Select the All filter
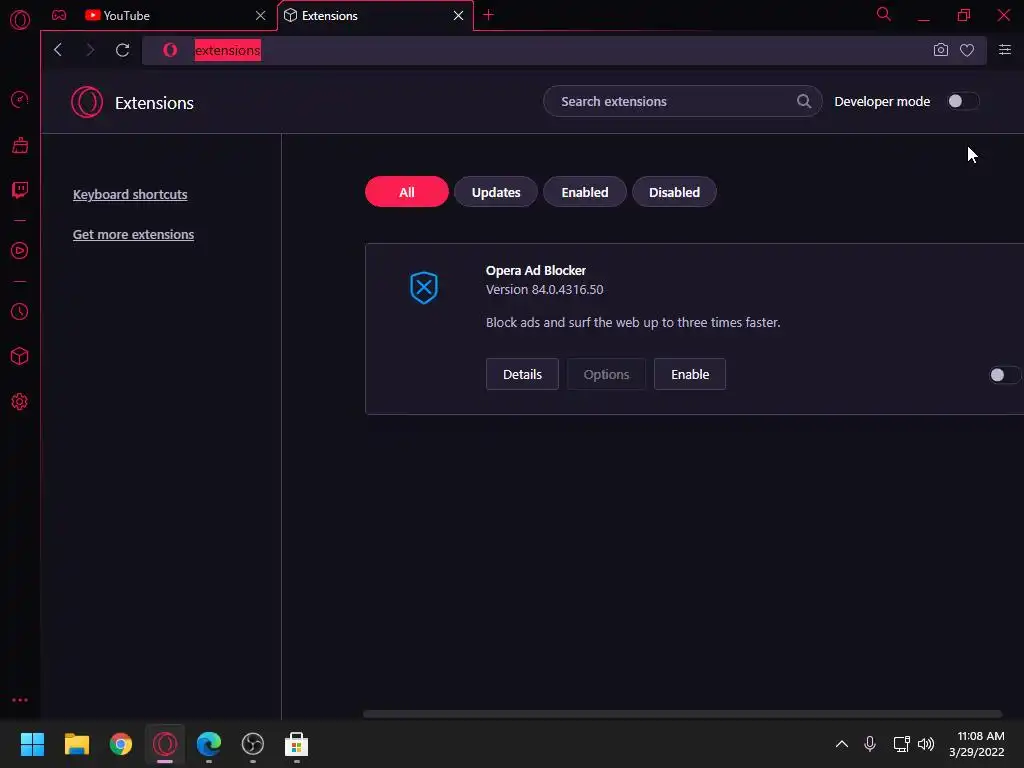1024x768 pixels. 407,192
